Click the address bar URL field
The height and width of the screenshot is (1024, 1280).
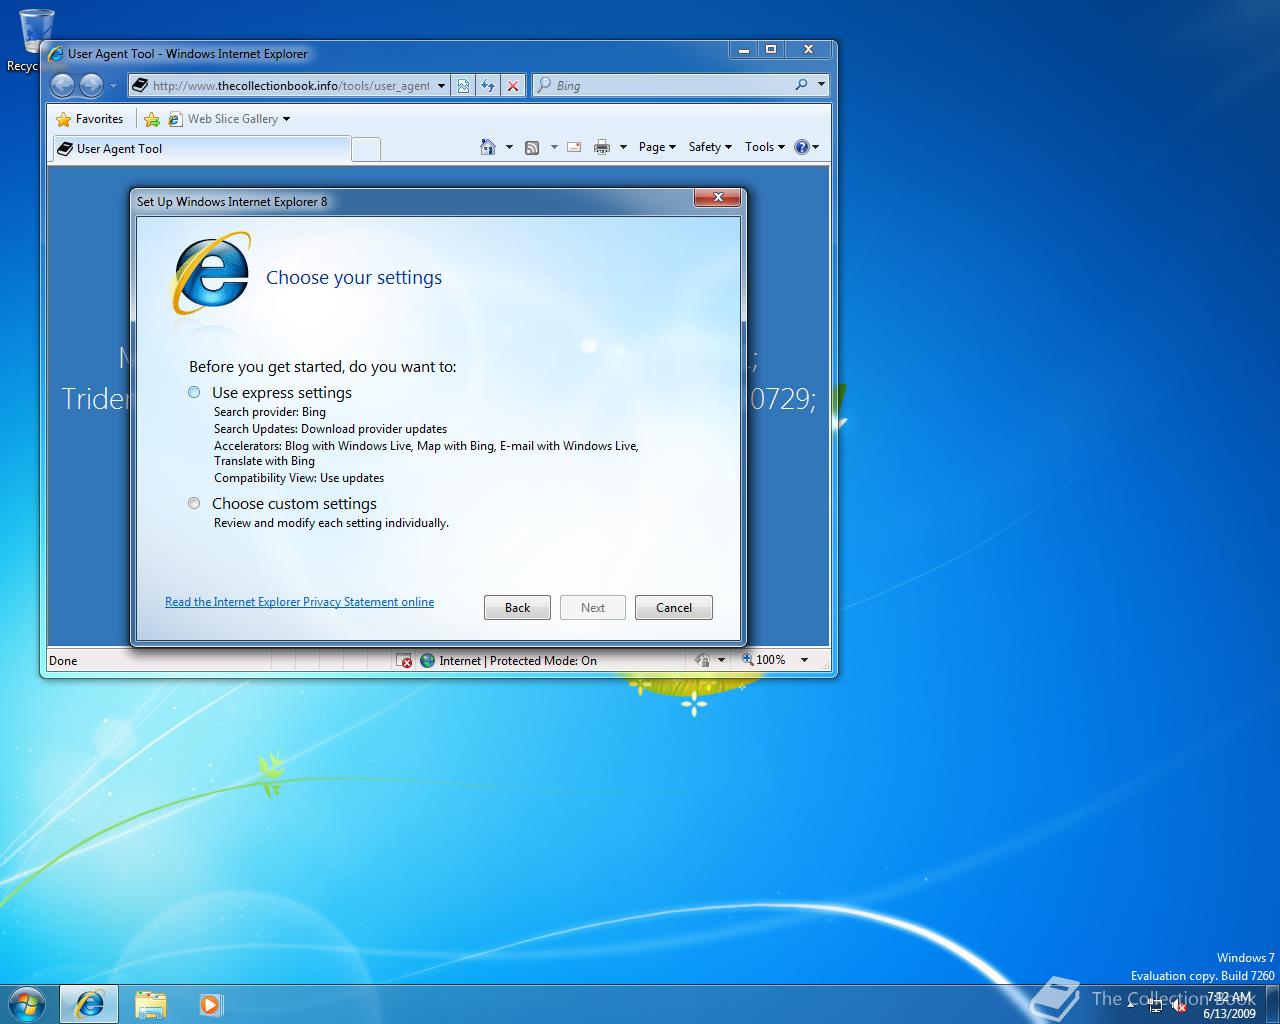click(x=289, y=86)
